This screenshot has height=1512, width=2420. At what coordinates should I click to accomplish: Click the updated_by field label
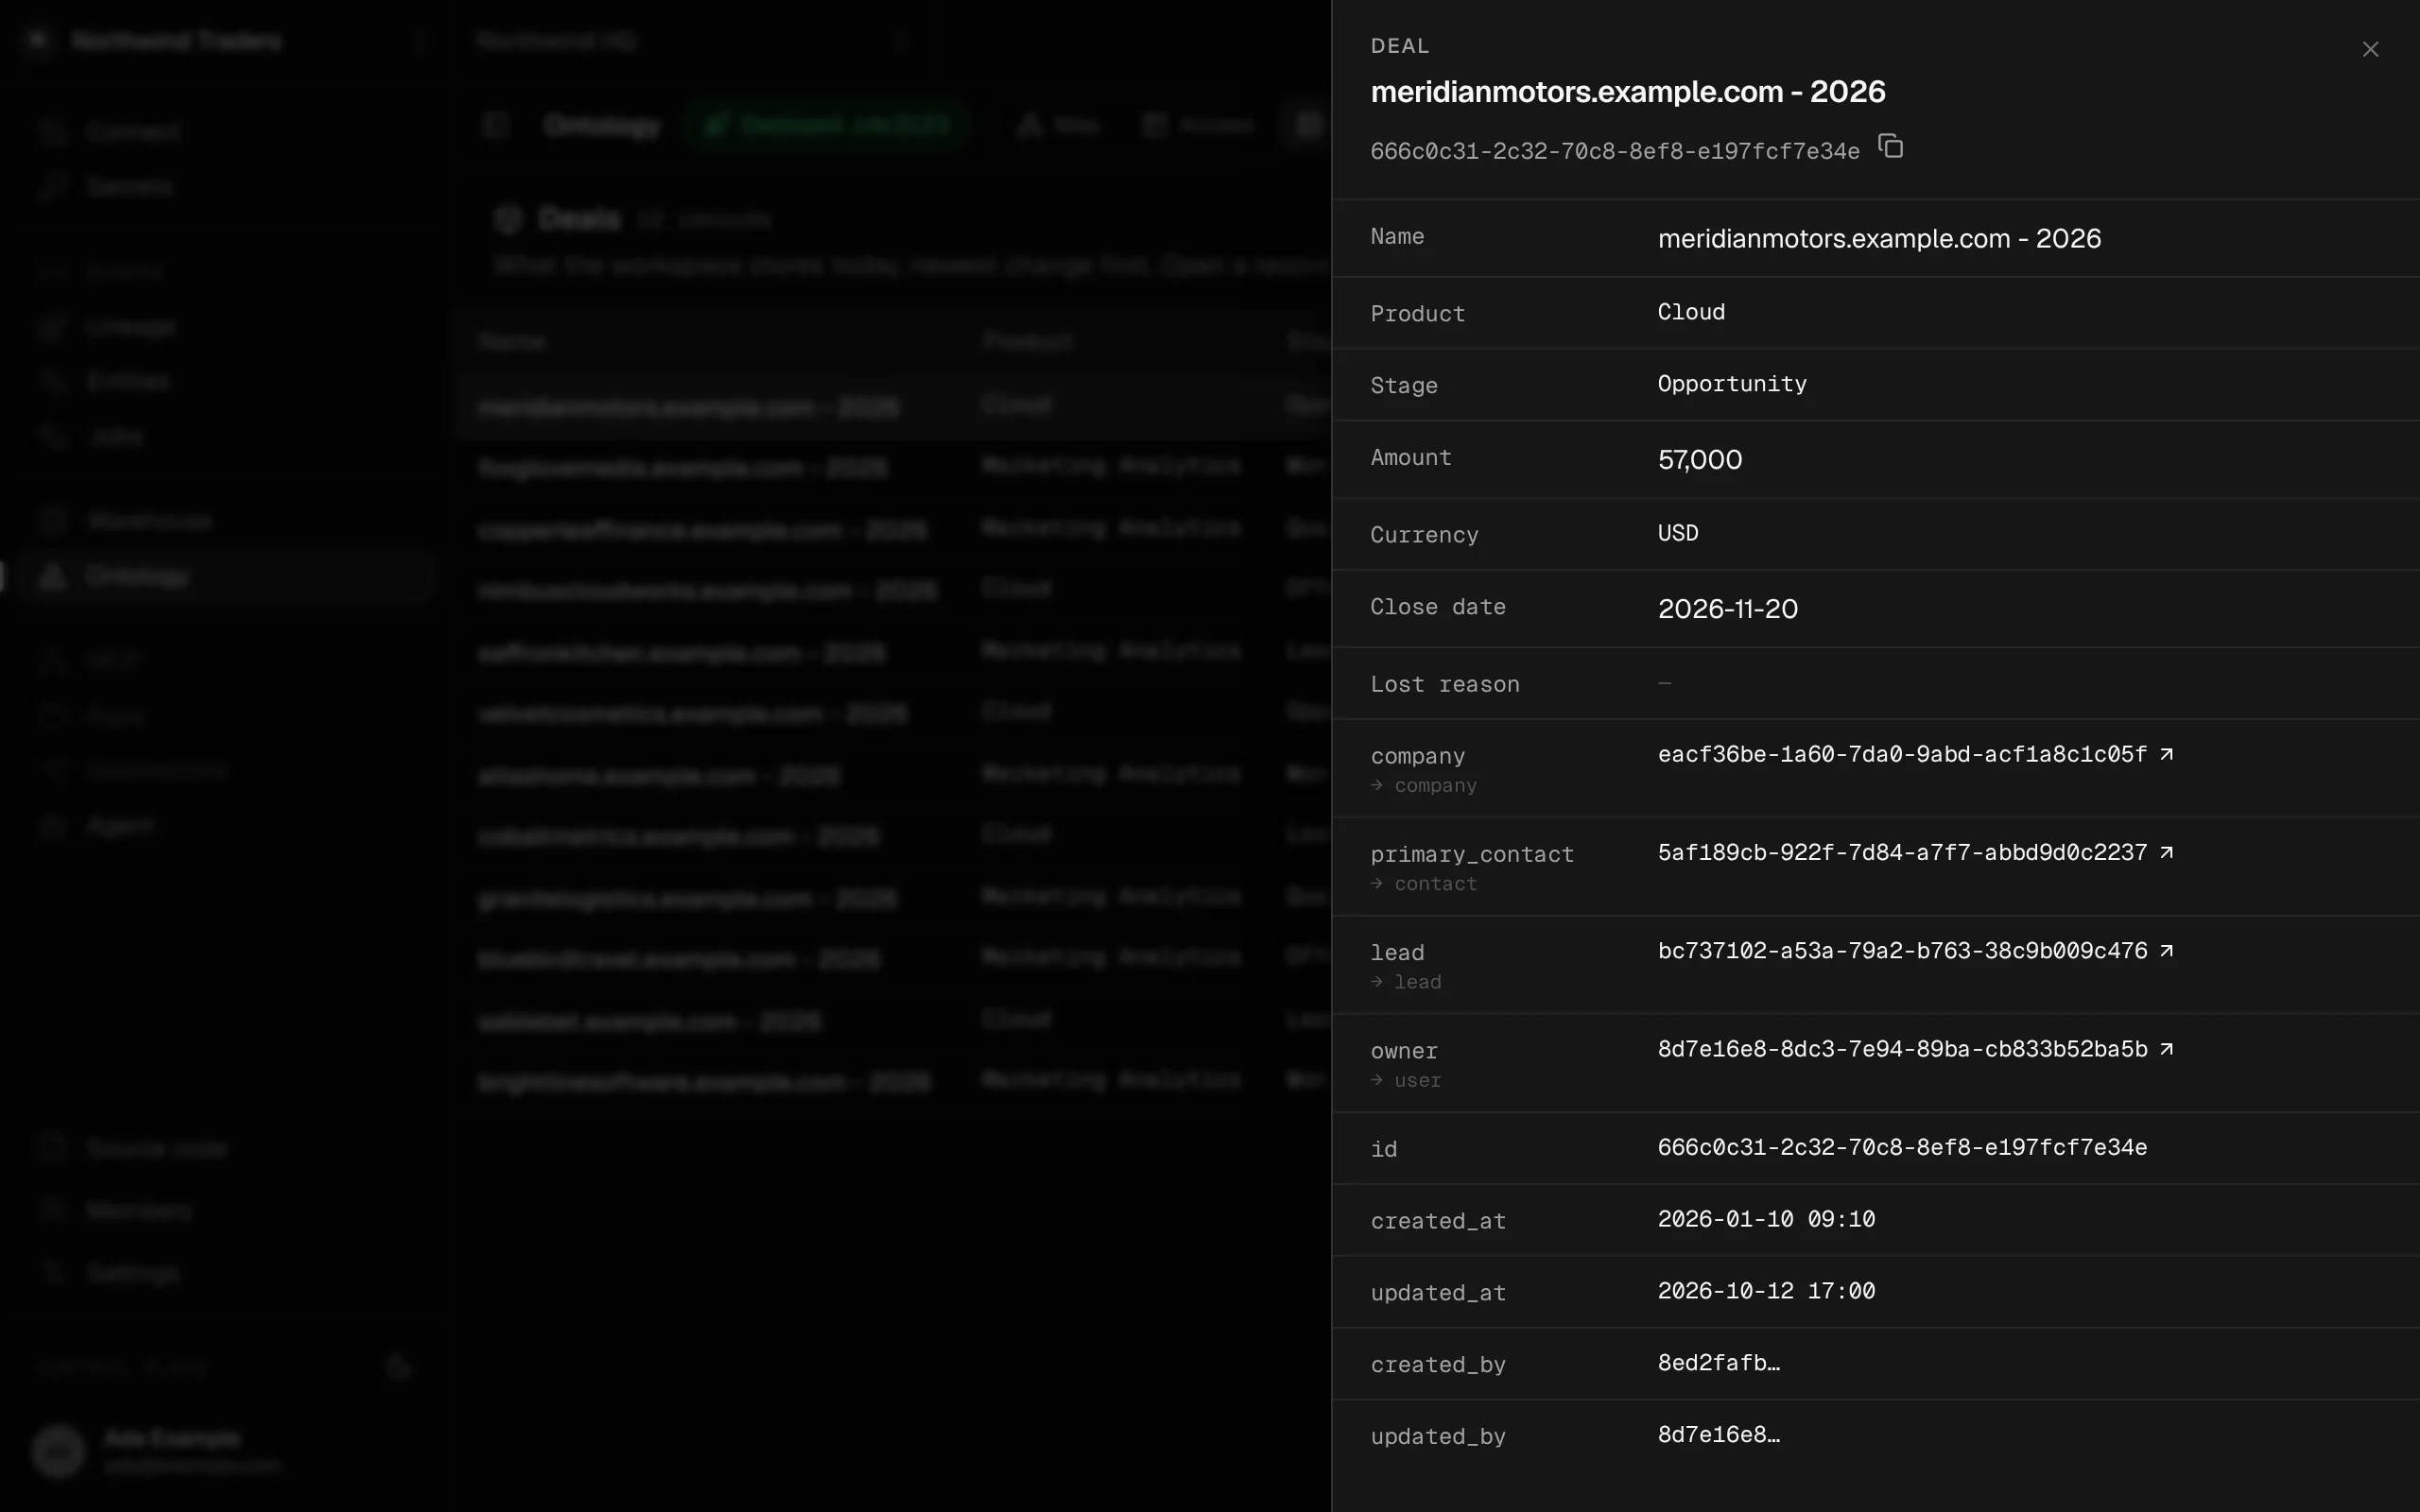(x=1438, y=1438)
